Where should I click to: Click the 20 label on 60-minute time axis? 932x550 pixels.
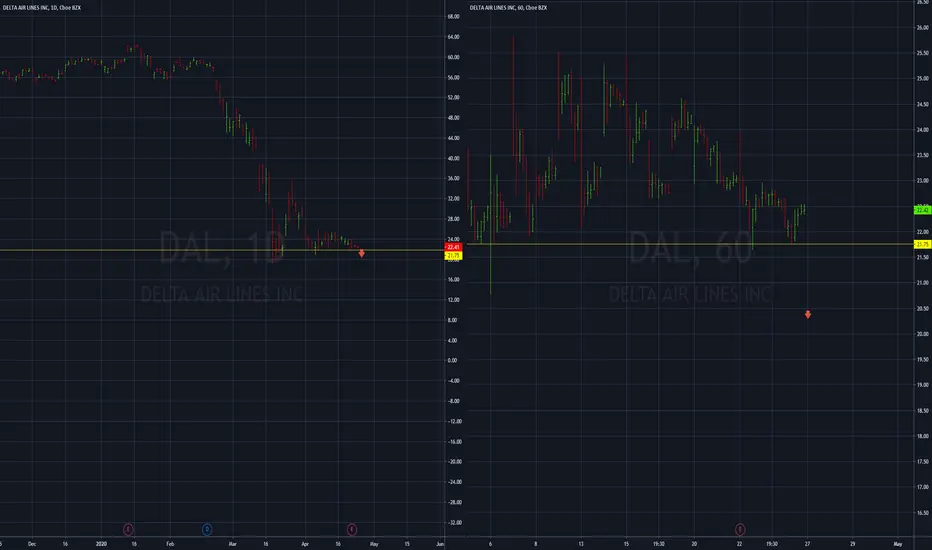(694, 544)
